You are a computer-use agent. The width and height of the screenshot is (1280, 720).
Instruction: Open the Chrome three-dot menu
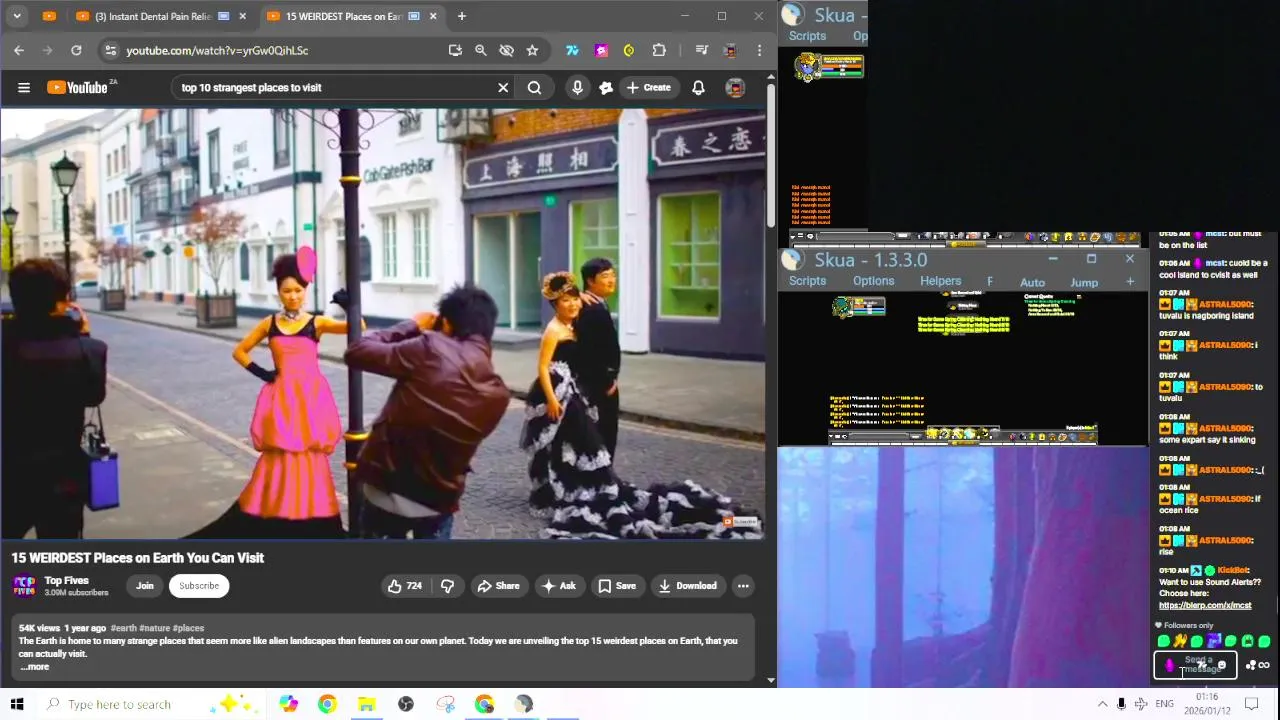(x=760, y=50)
